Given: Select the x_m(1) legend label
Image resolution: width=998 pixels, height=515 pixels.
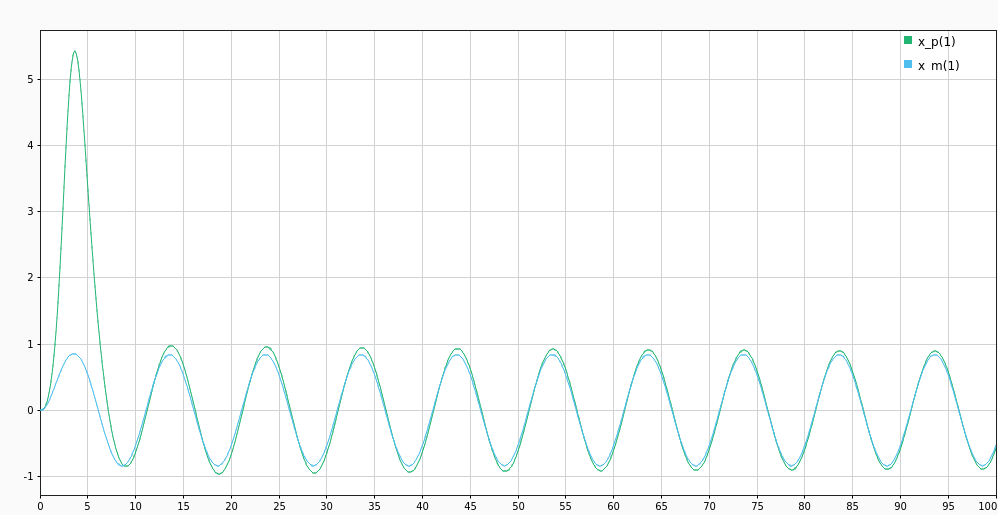Looking at the screenshot, I should tap(938, 66).
